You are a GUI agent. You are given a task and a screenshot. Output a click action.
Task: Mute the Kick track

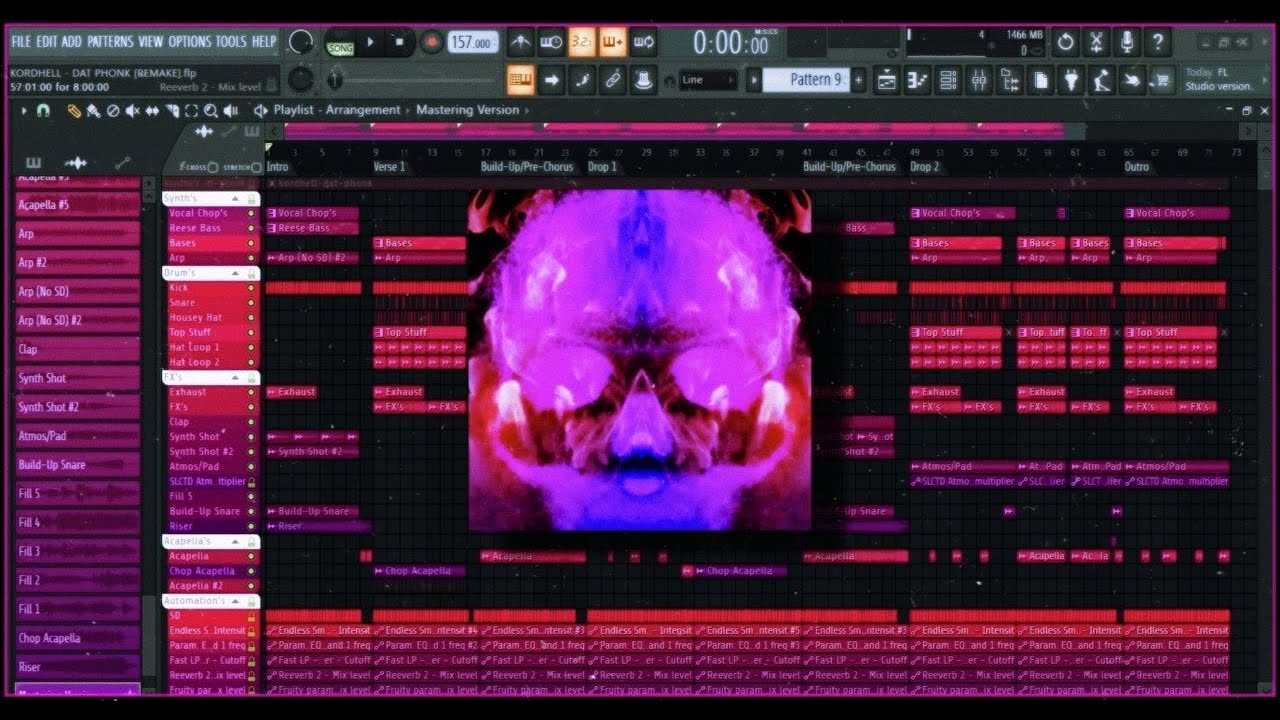[251, 288]
